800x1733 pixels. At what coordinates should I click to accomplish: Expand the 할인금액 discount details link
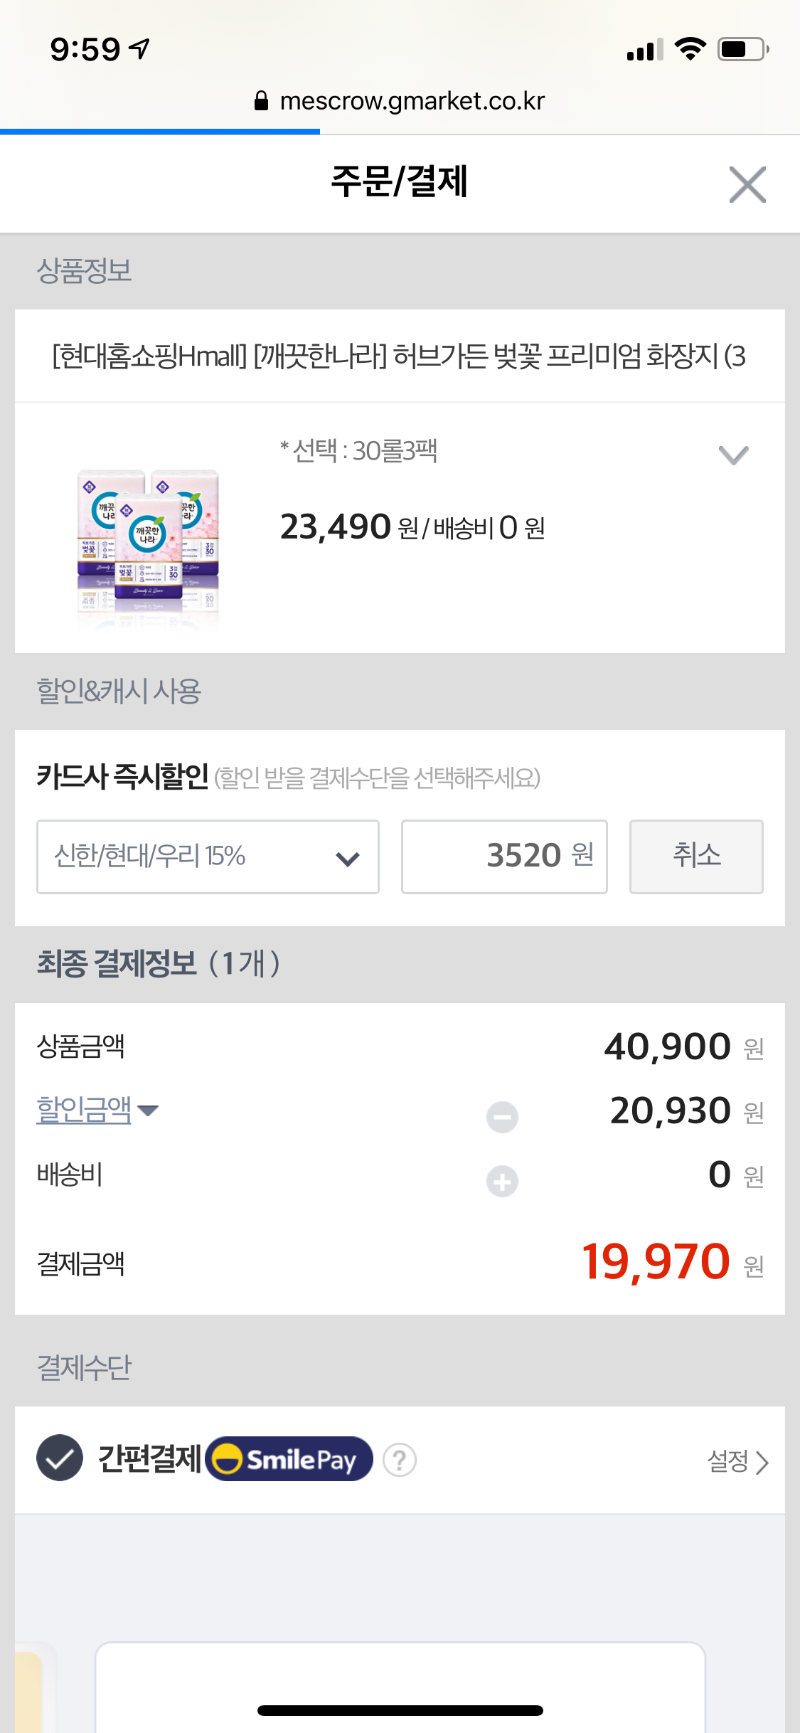[x=96, y=1110]
